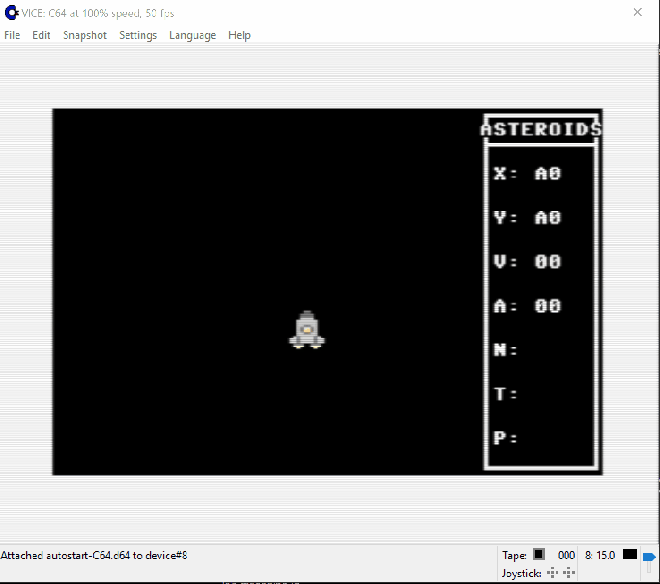Viewport: 660px width, 584px height.
Task: Open the Edit menu
Action: coord(41,35)
